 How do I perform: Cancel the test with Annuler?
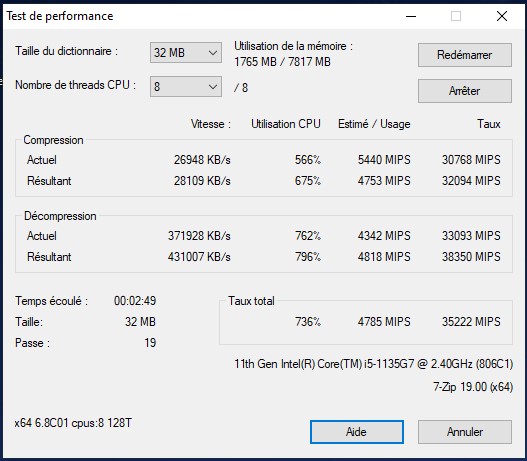[x=465, y=432]
